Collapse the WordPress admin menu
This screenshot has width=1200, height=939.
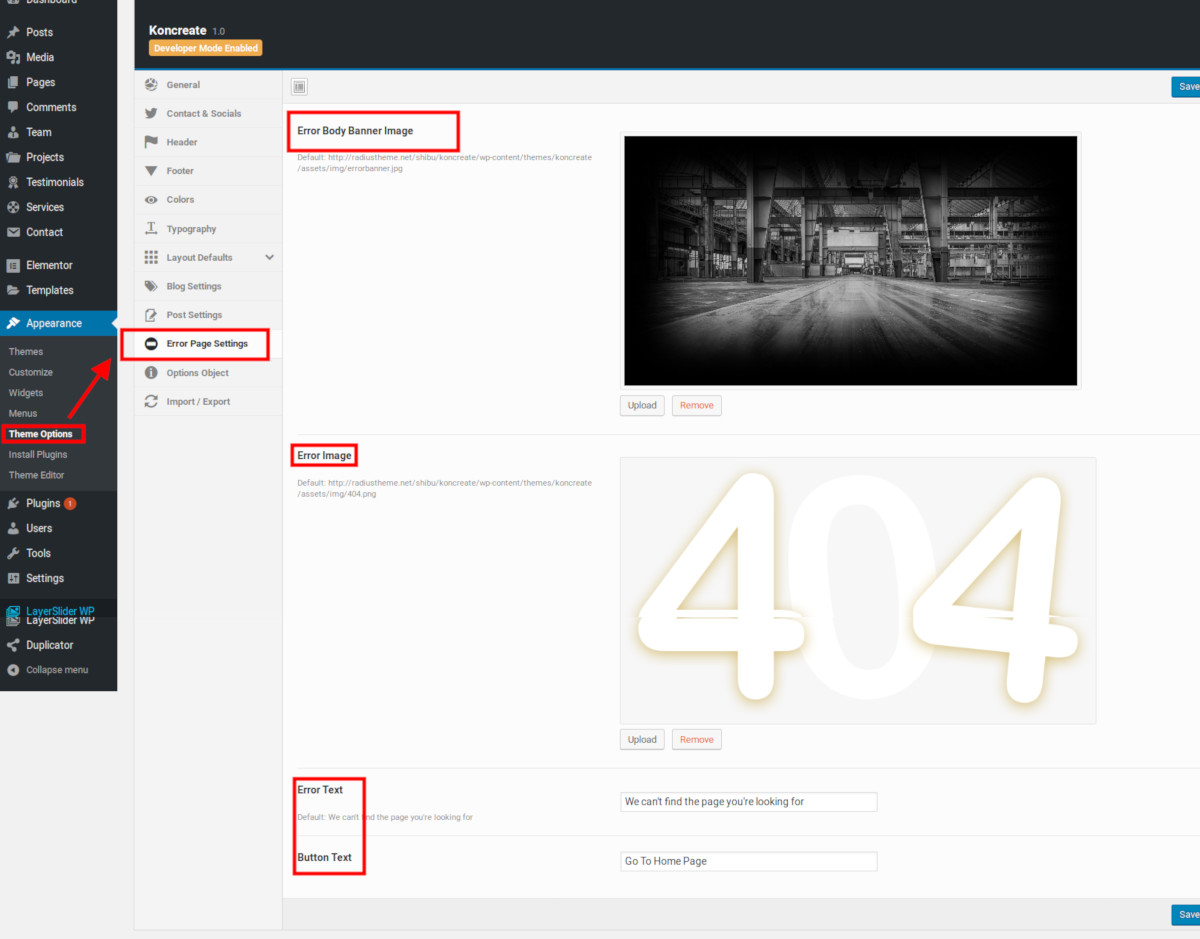coord(58,670)
